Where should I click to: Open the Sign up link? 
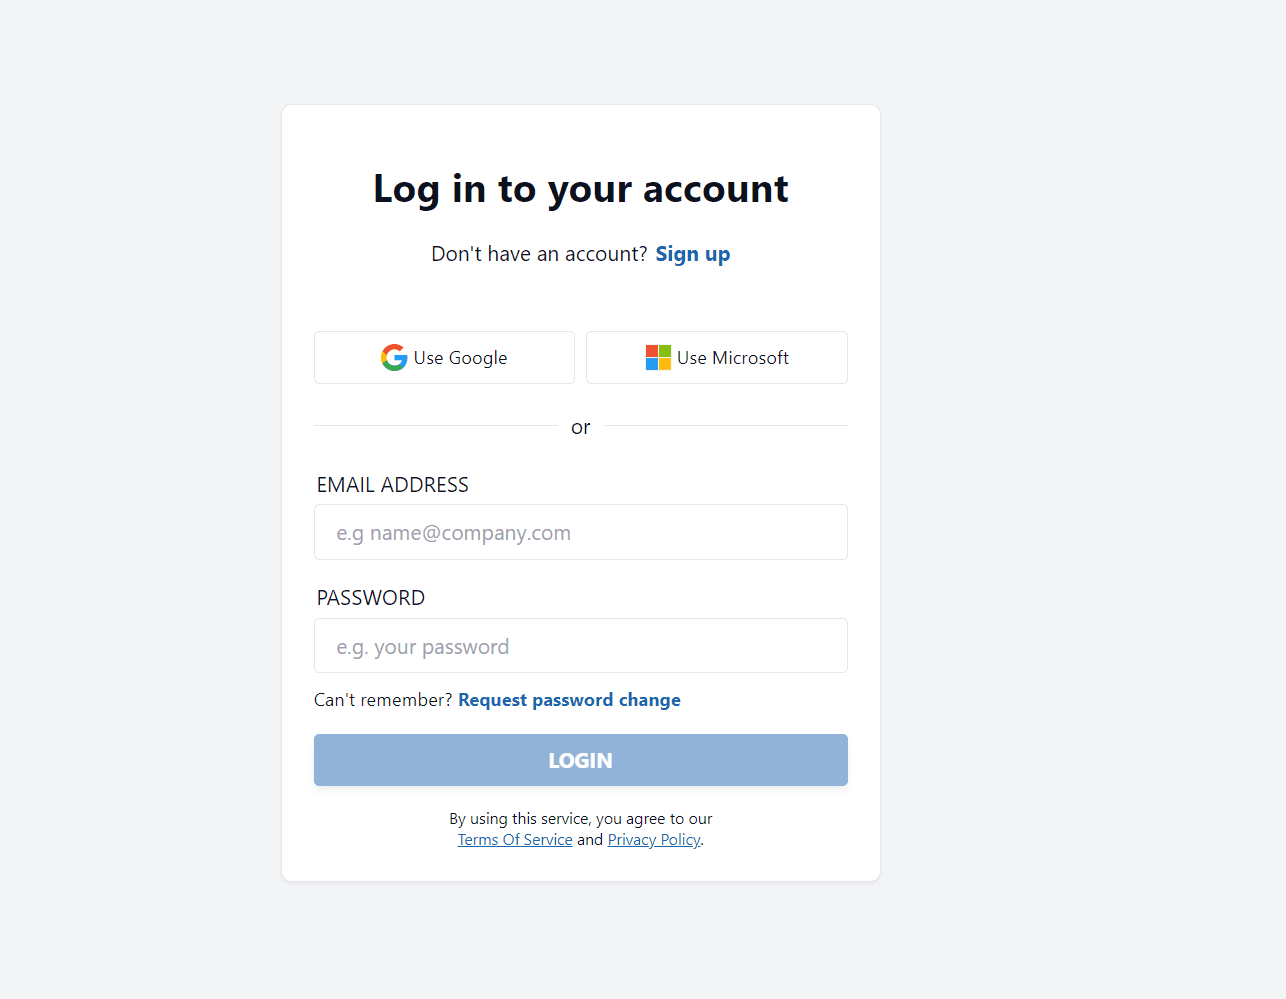click(692, 254)
